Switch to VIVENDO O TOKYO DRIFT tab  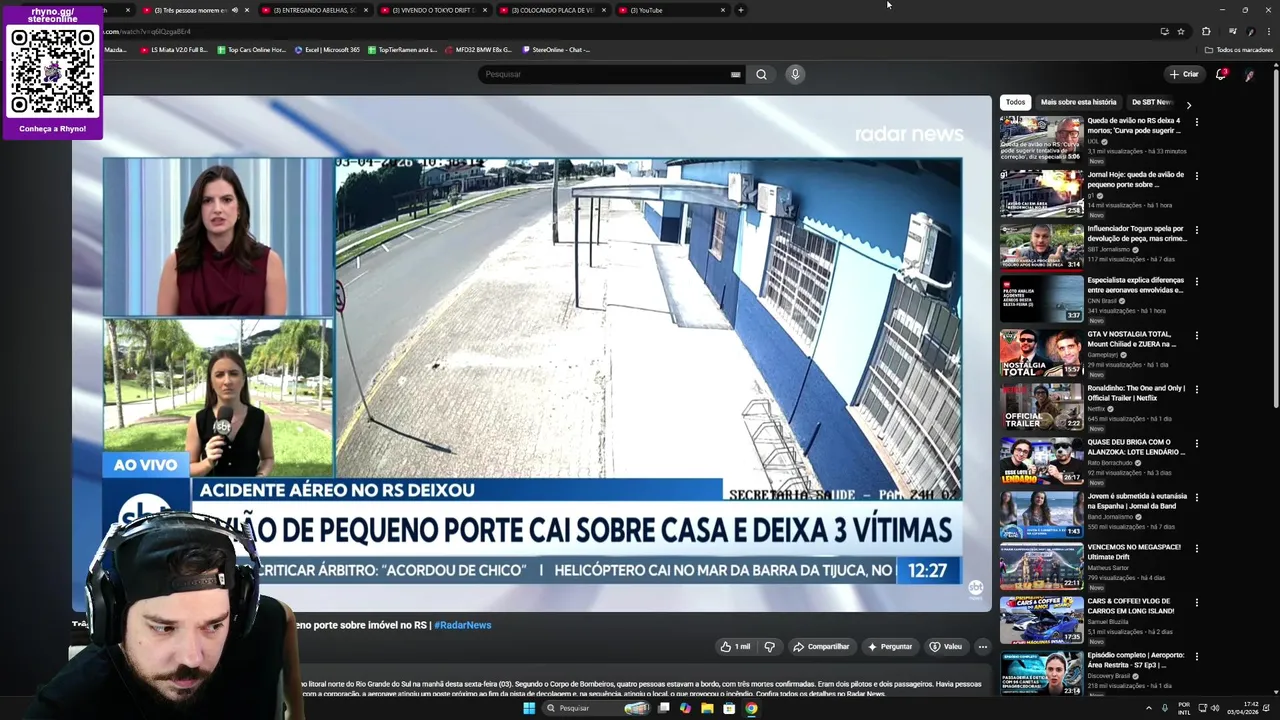pyautogui.click(x=434, y=10)
